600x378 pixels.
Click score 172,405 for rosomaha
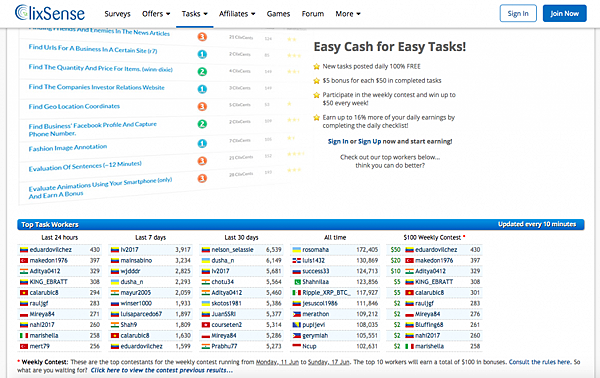pyautogui.click(x=367, y=250)
